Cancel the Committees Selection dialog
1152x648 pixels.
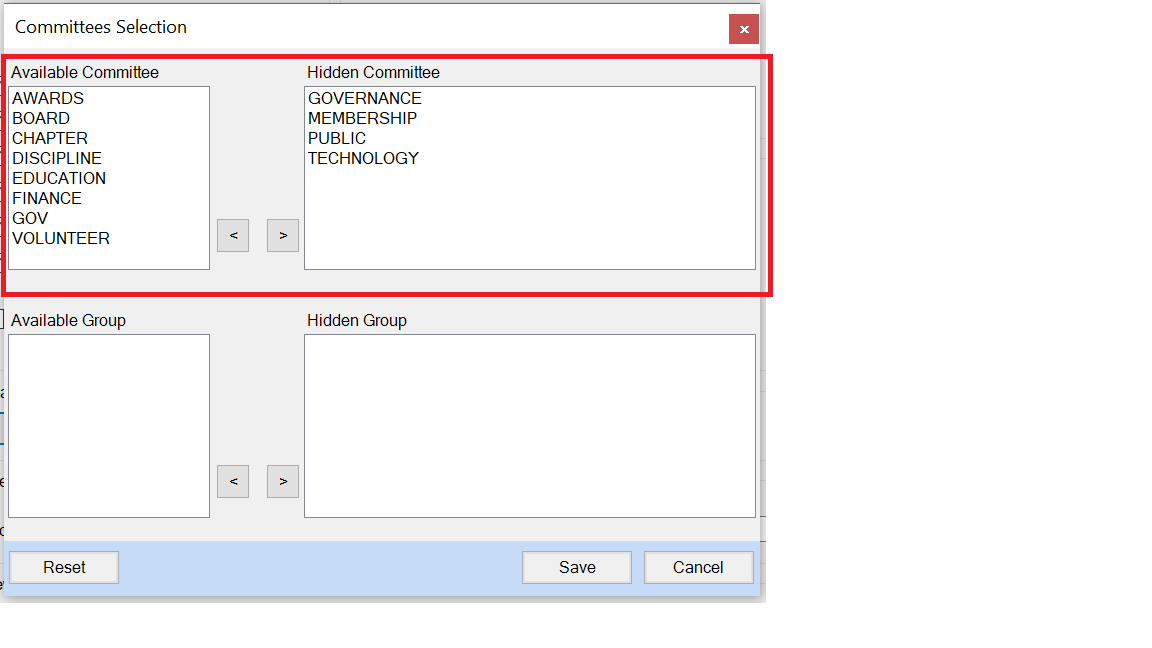coord(698,567)
